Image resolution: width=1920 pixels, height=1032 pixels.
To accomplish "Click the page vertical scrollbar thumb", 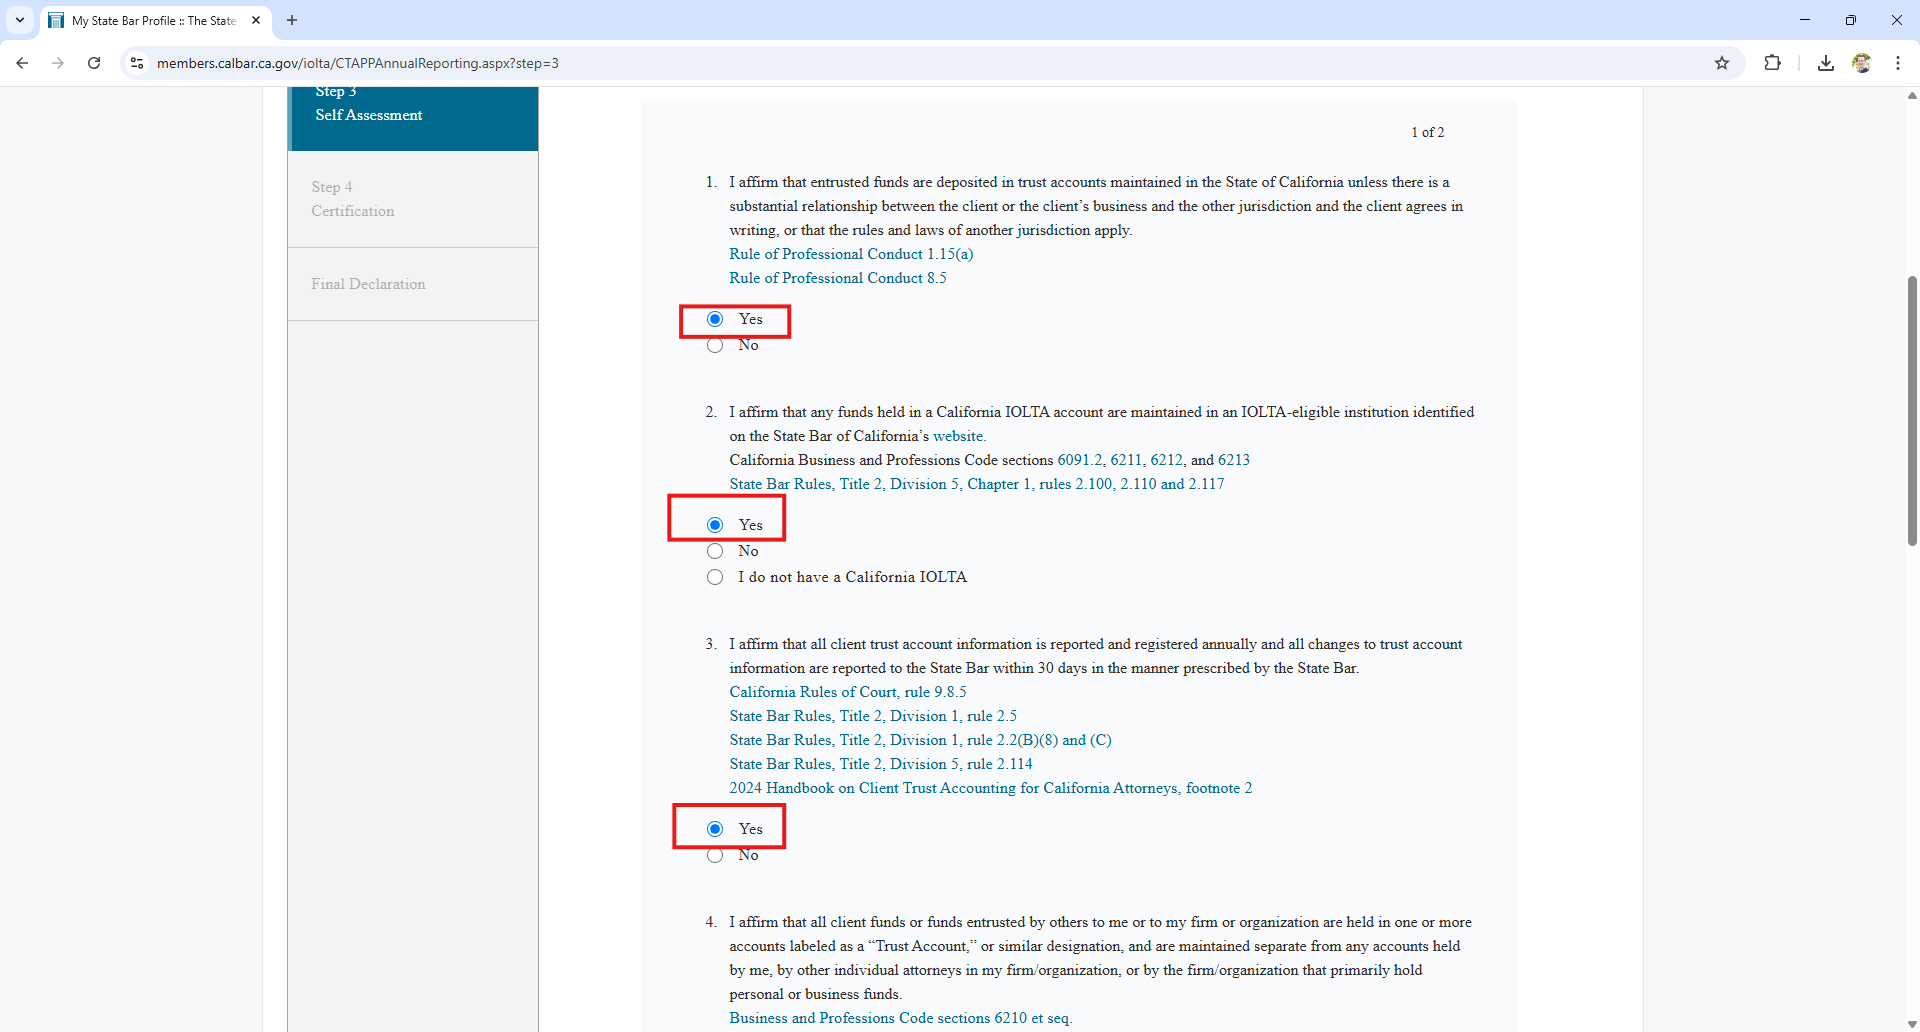I will coord(1912,410).
